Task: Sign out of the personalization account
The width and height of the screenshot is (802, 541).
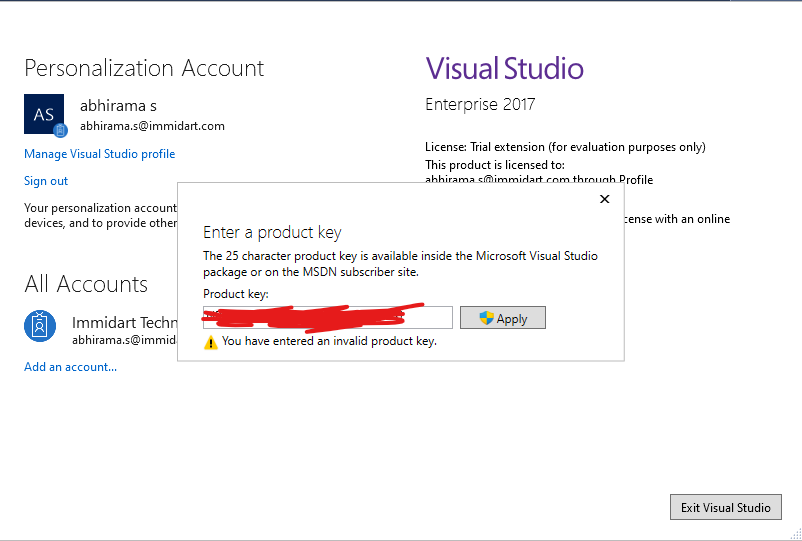Action: 46,181
